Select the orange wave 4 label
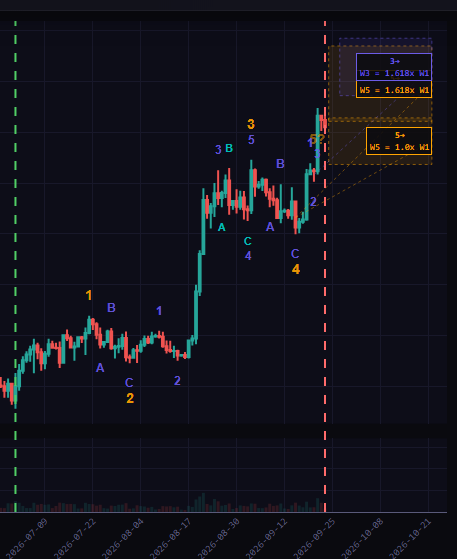This screenshot has height=559, width=457. pyautogui.click(x=296, y=269)
